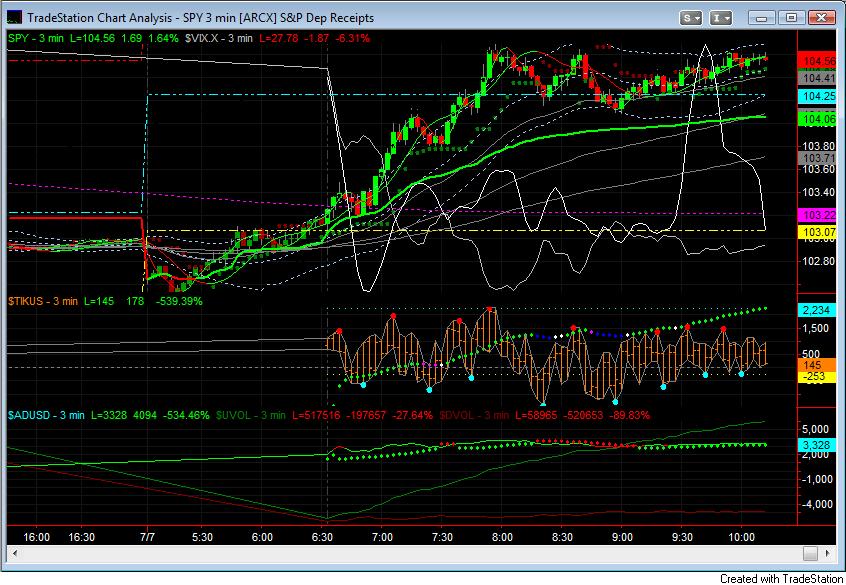Viewport: 846px width, 585px height.
Task: Click the 16:30 time axis label
Action: [81, 537]
